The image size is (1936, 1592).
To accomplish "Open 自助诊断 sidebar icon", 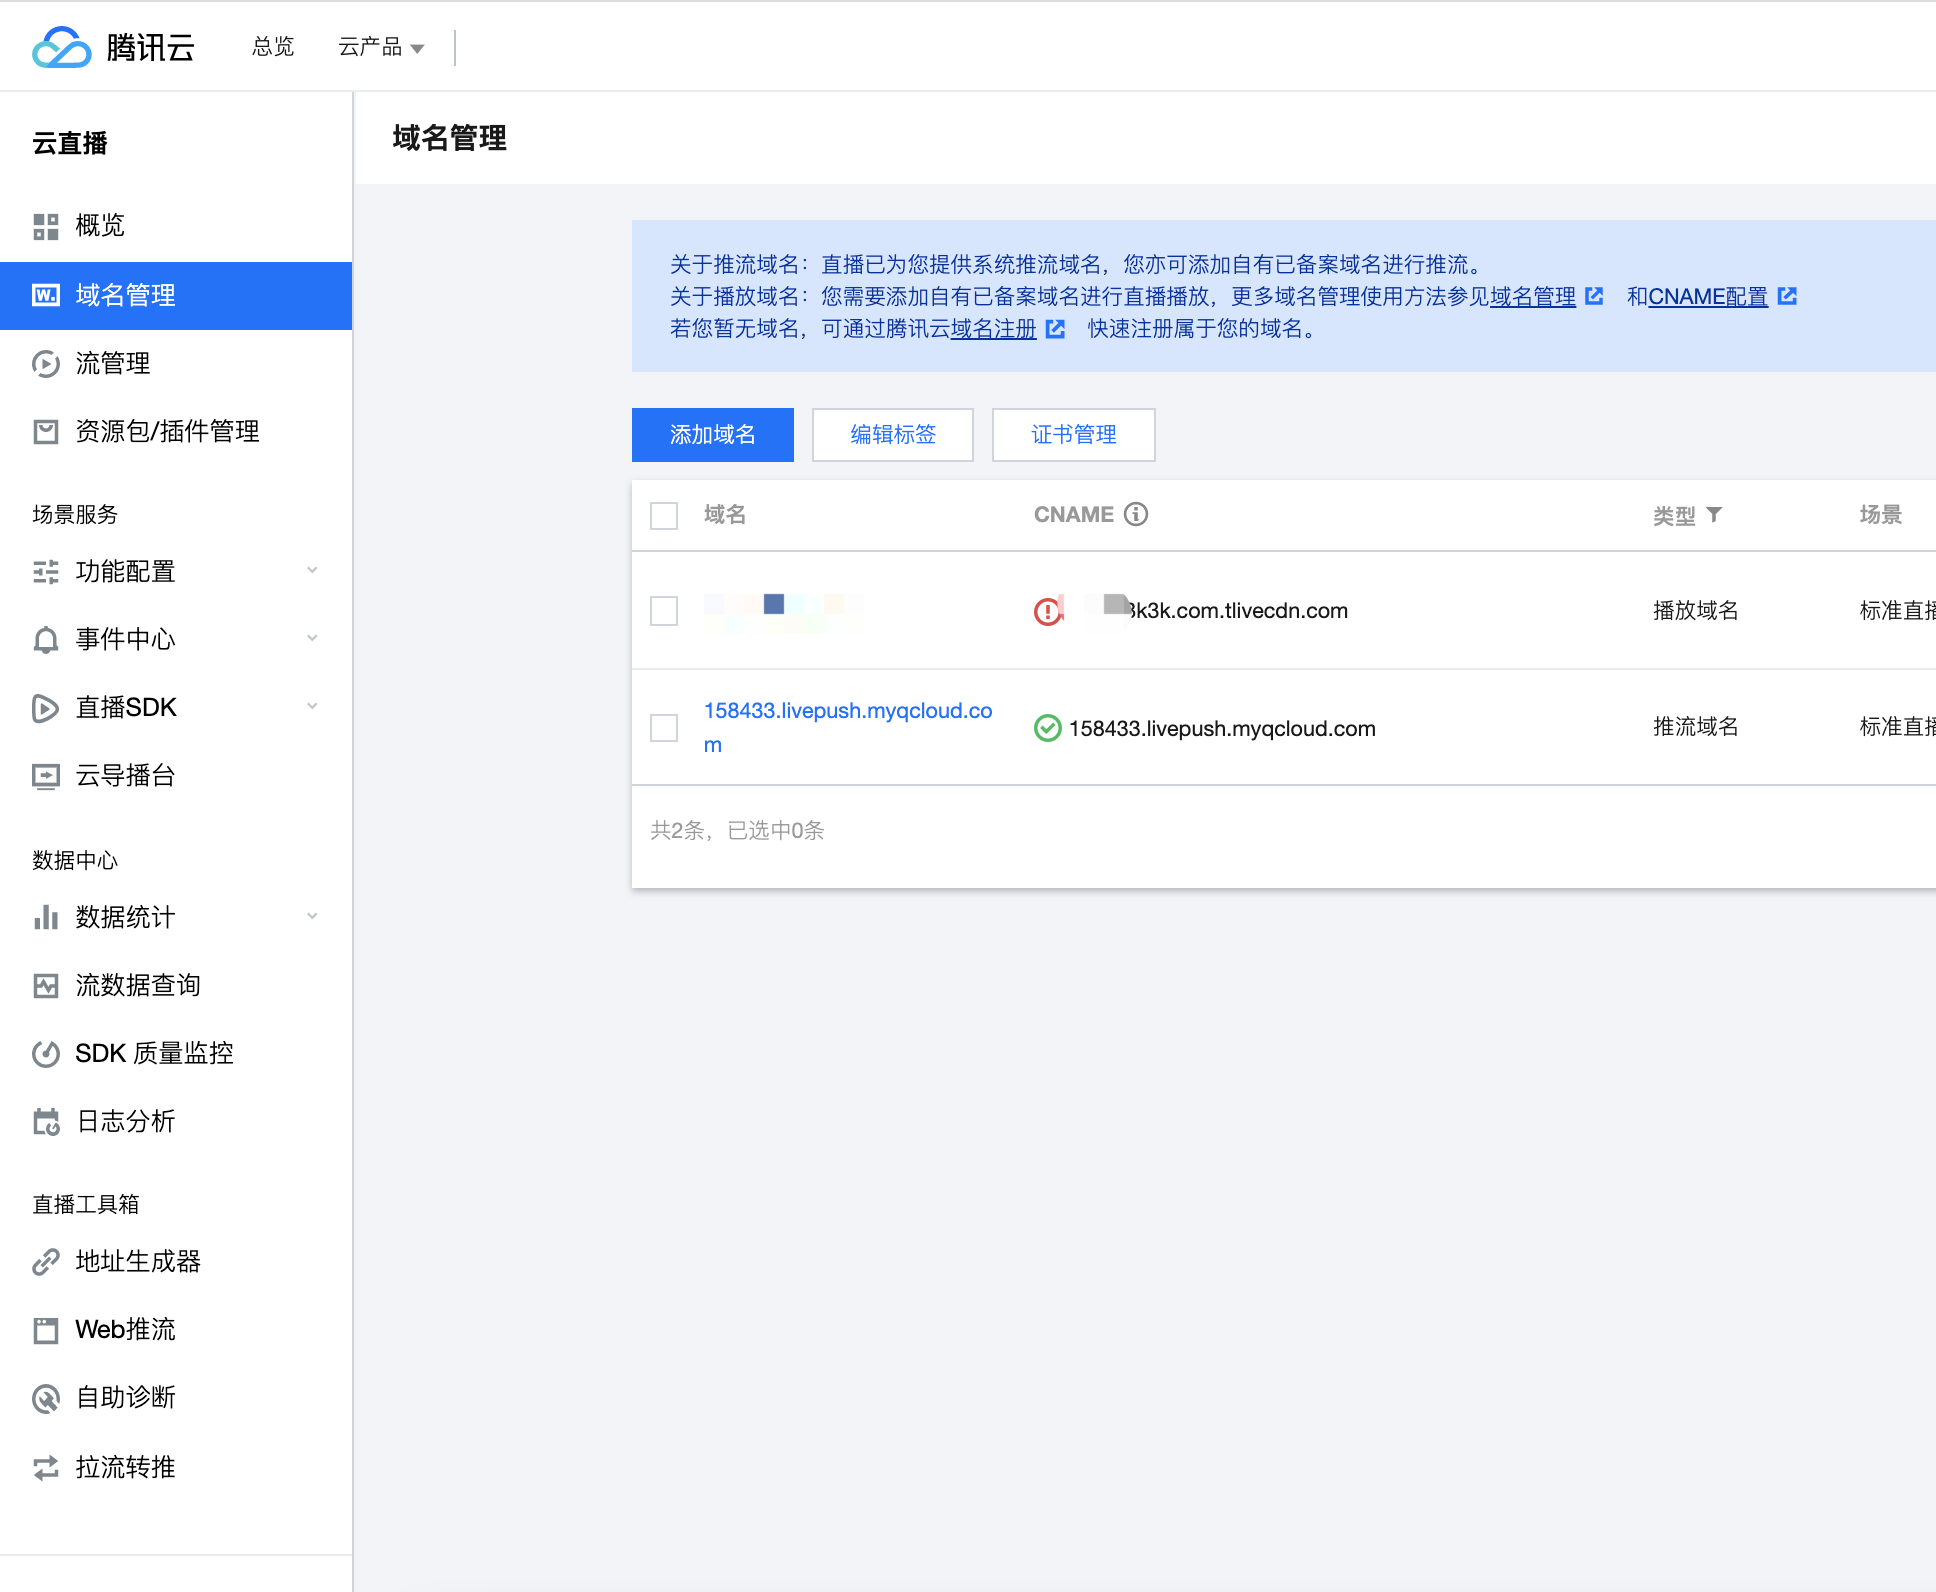I will [46, 1398].
